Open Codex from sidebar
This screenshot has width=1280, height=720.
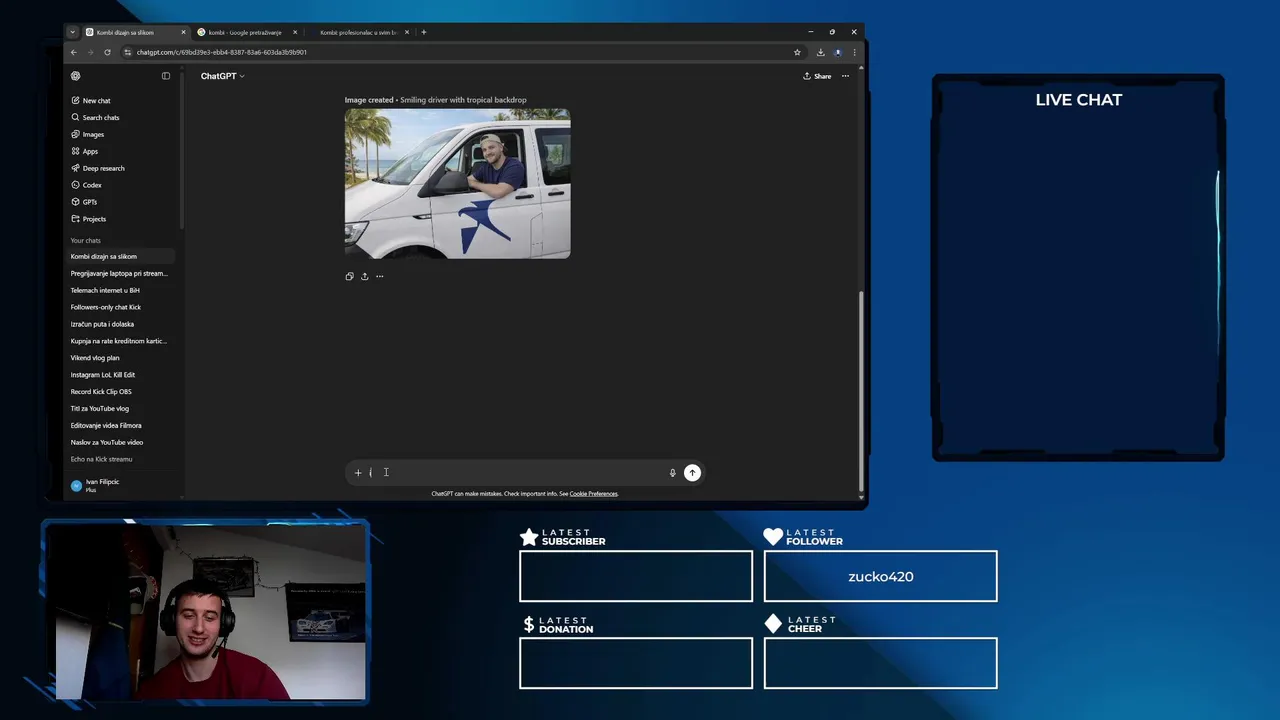(x=87, y=186)
